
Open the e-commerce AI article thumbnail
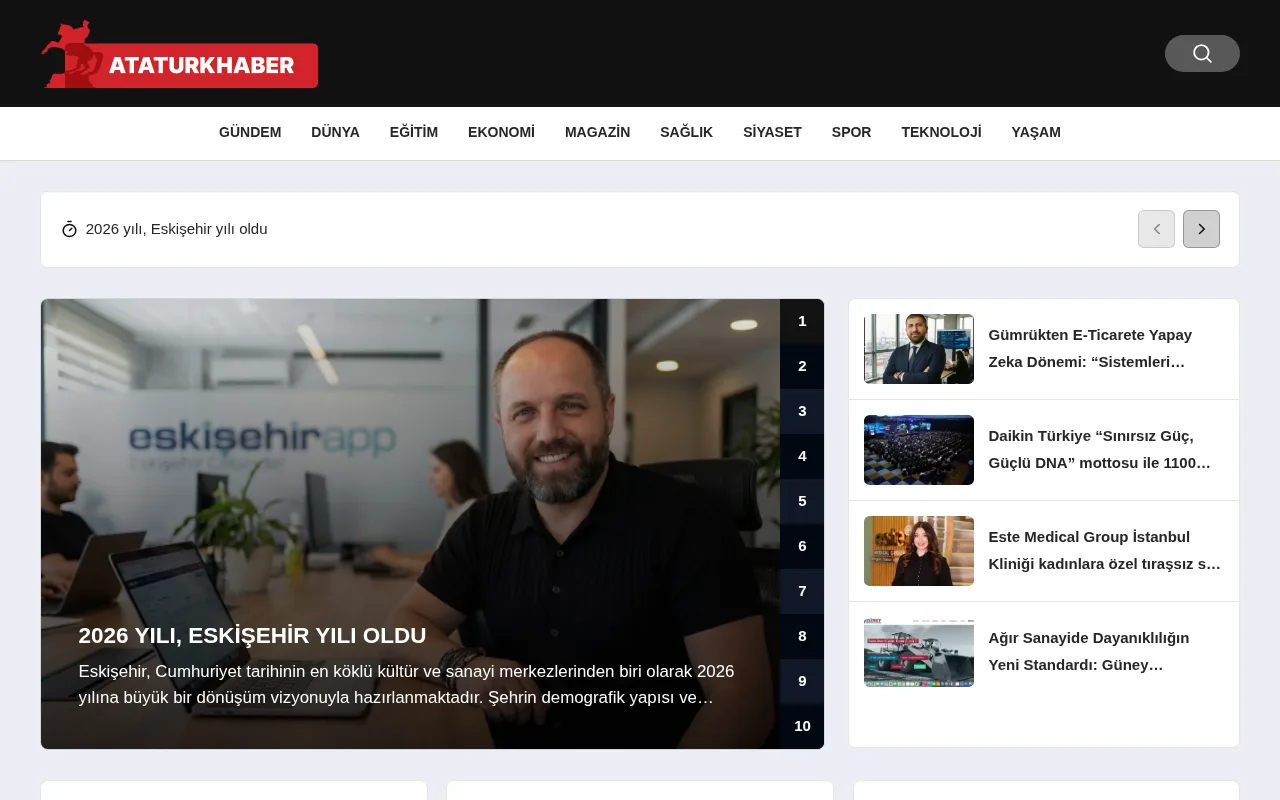918,349
